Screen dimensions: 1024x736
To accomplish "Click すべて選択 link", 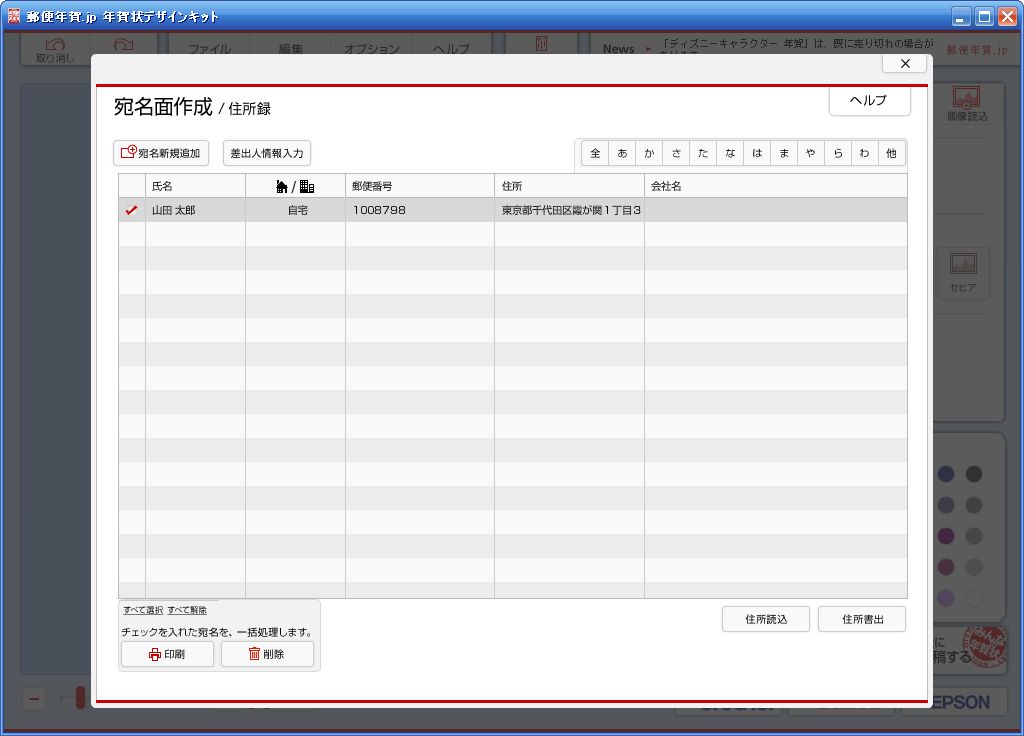I will [143, 610].
